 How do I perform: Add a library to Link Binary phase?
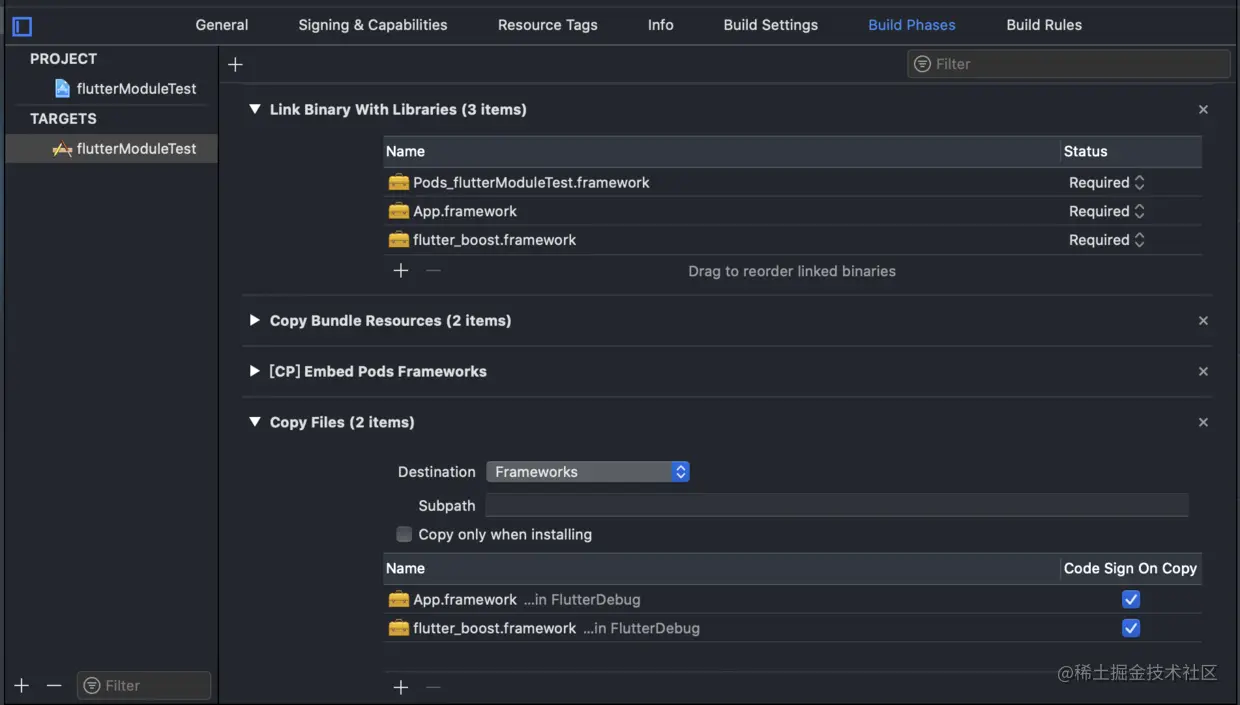click(x=401, y=271)
